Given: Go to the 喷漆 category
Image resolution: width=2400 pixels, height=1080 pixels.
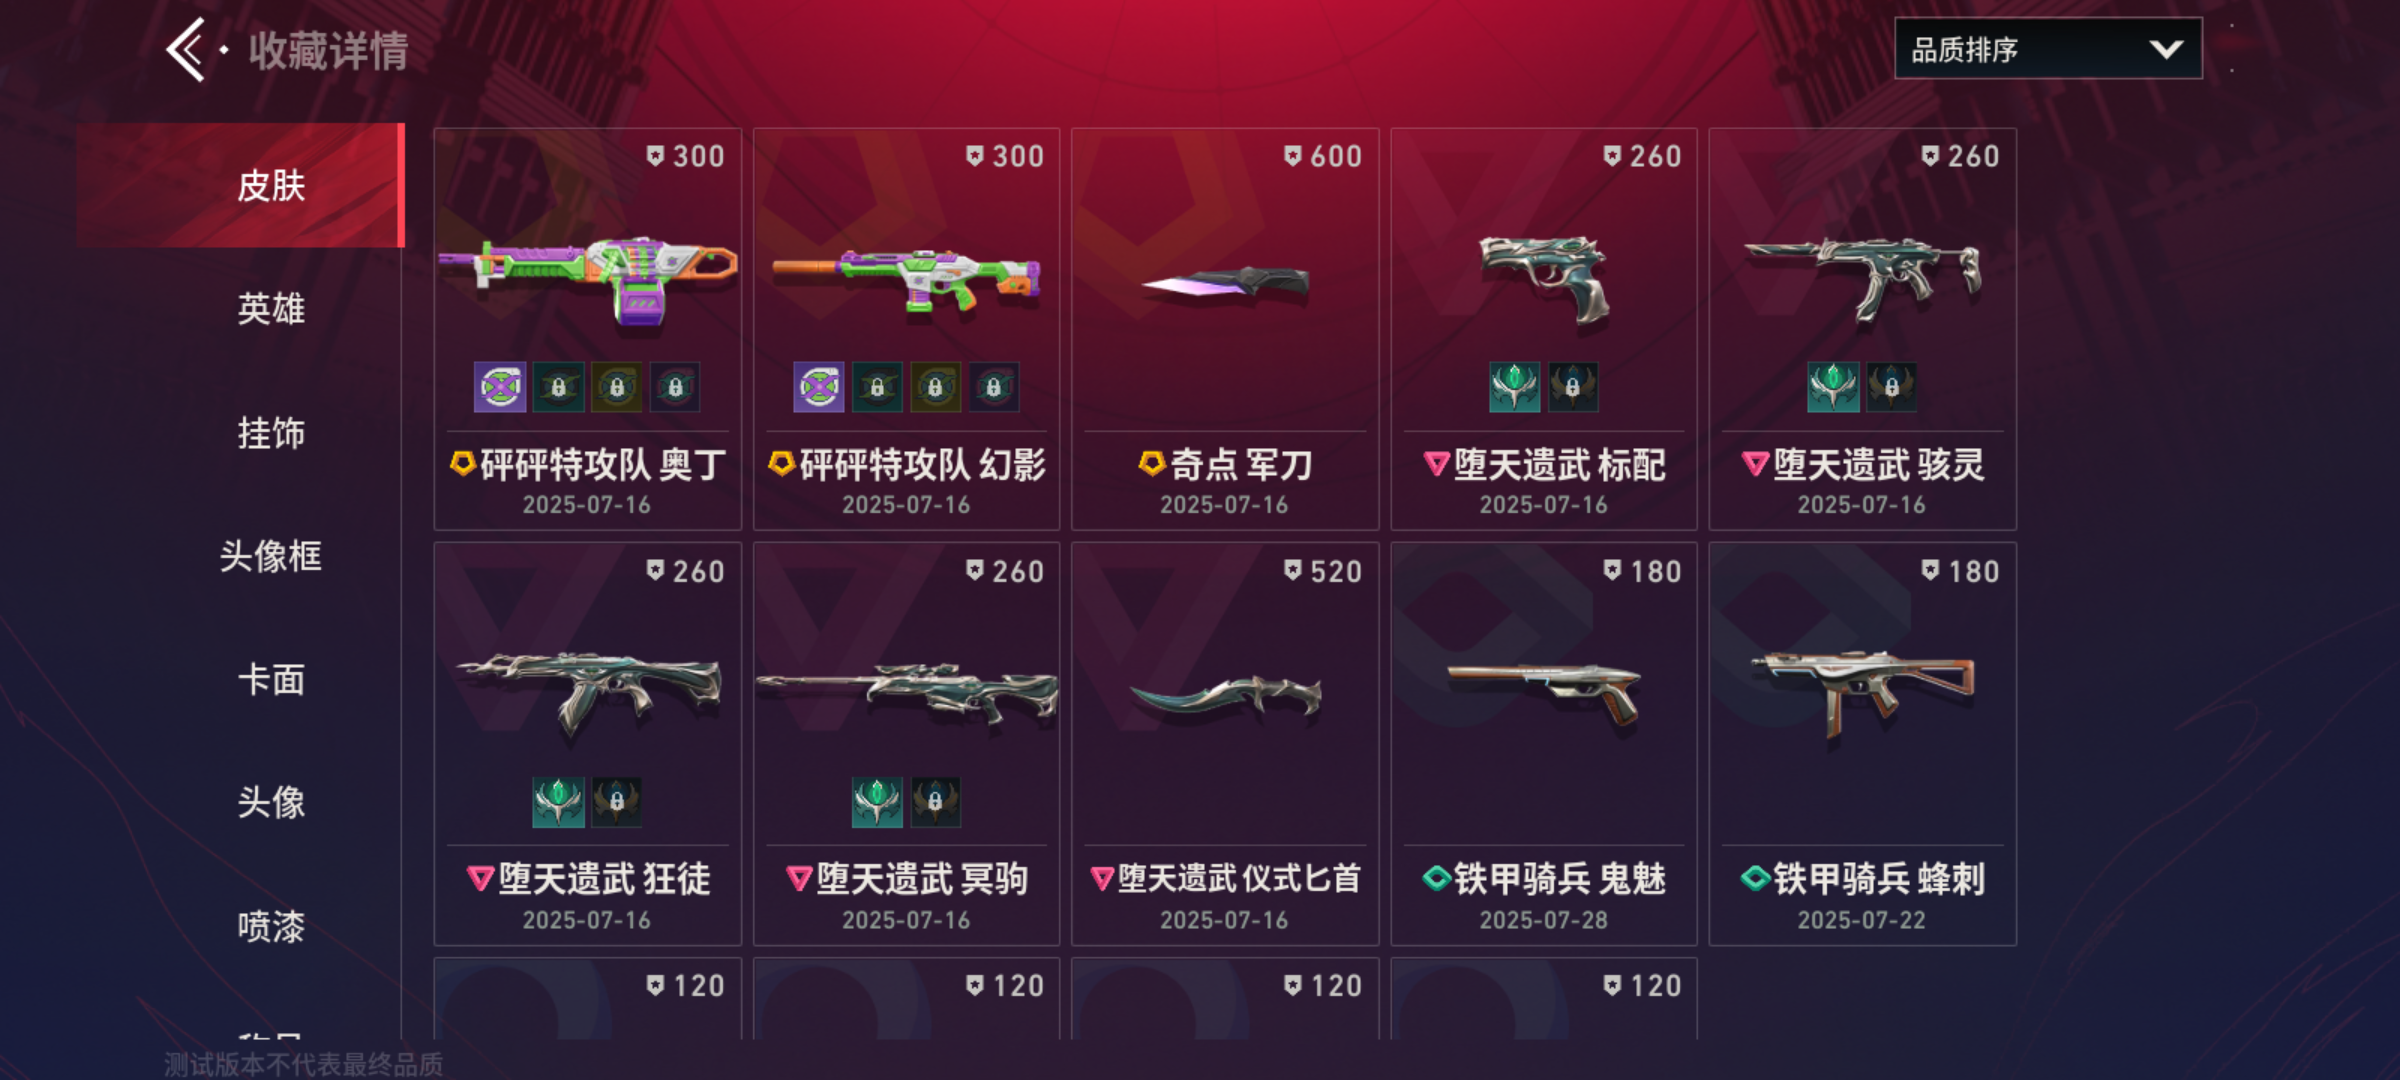Looking at the screenshot, I should tap(271, 927).
